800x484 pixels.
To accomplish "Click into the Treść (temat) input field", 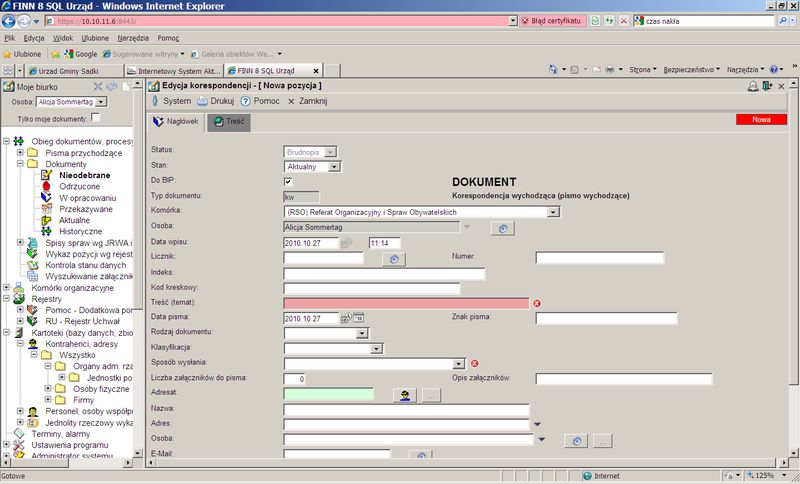I will (x=406, y=303).
